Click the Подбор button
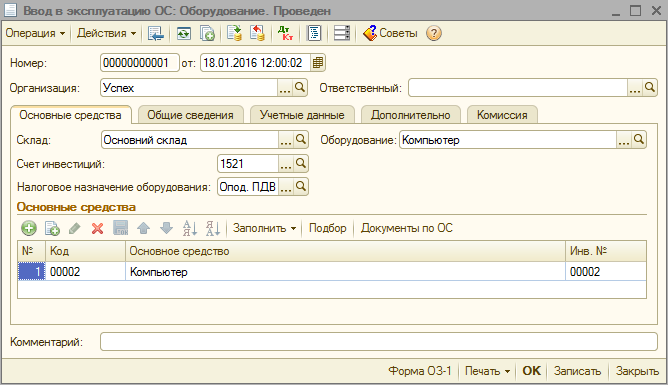668x385 pixels. click(328, 228)
